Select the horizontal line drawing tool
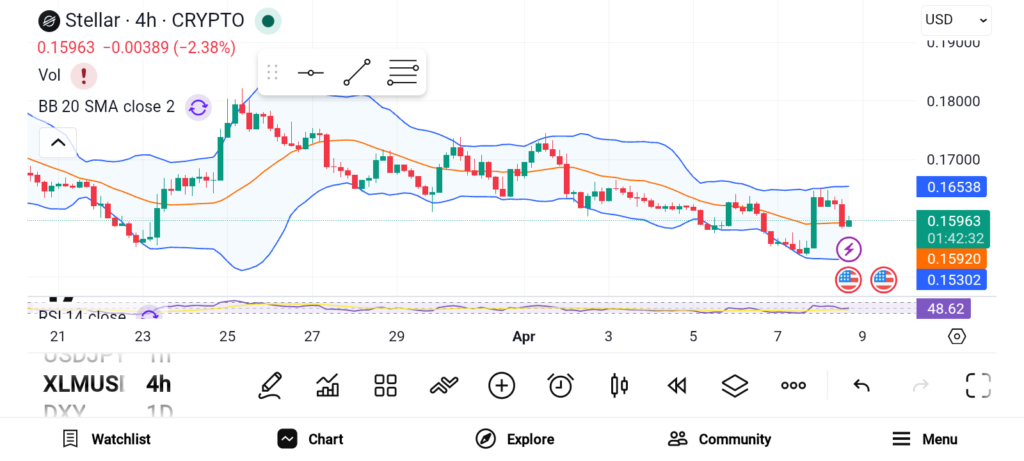The image size is (1024, 461). click(x=311, y=72)
